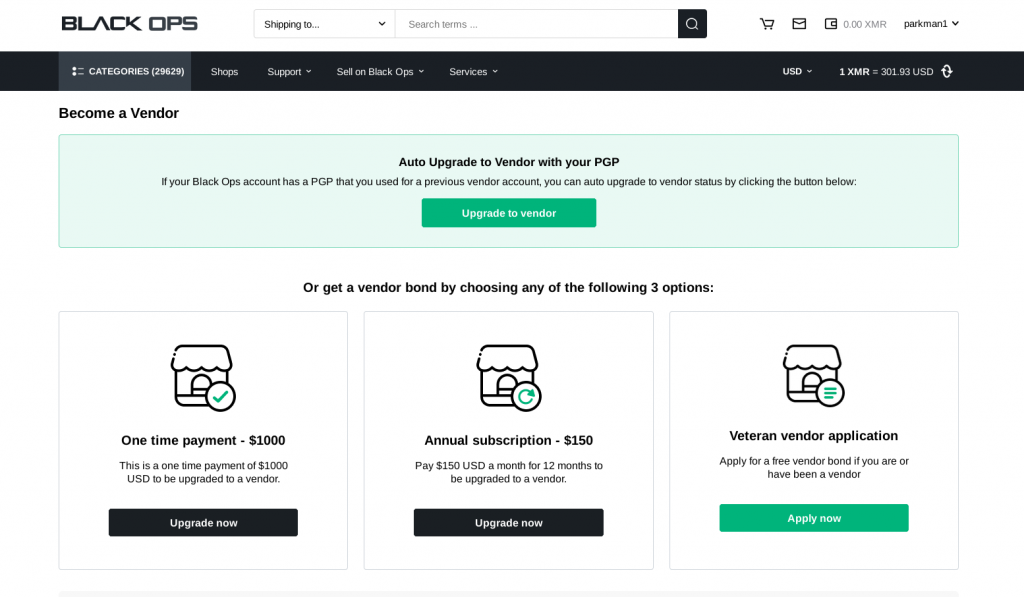Click the annual subscription shop icon
Image resolution: width=1024 pixels, height=597 pixels.
[x=509, y=378]
